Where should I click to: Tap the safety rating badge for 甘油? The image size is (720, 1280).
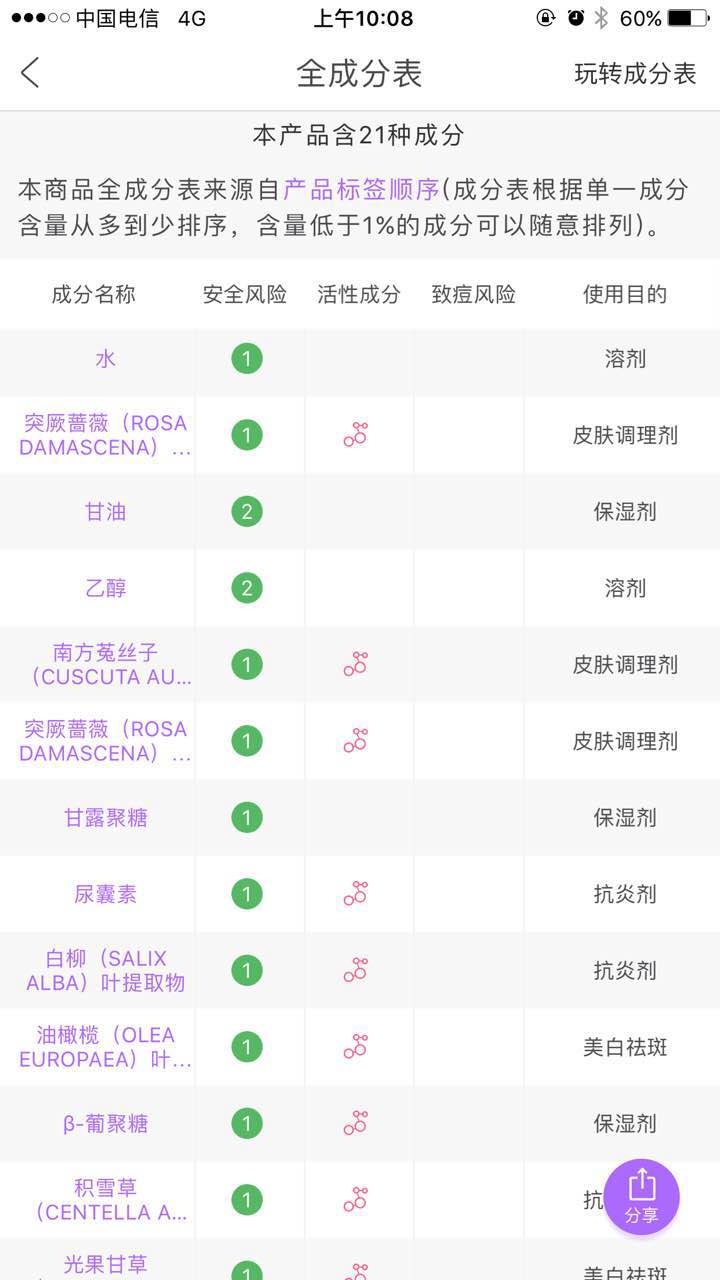click(x=247, y=512)
